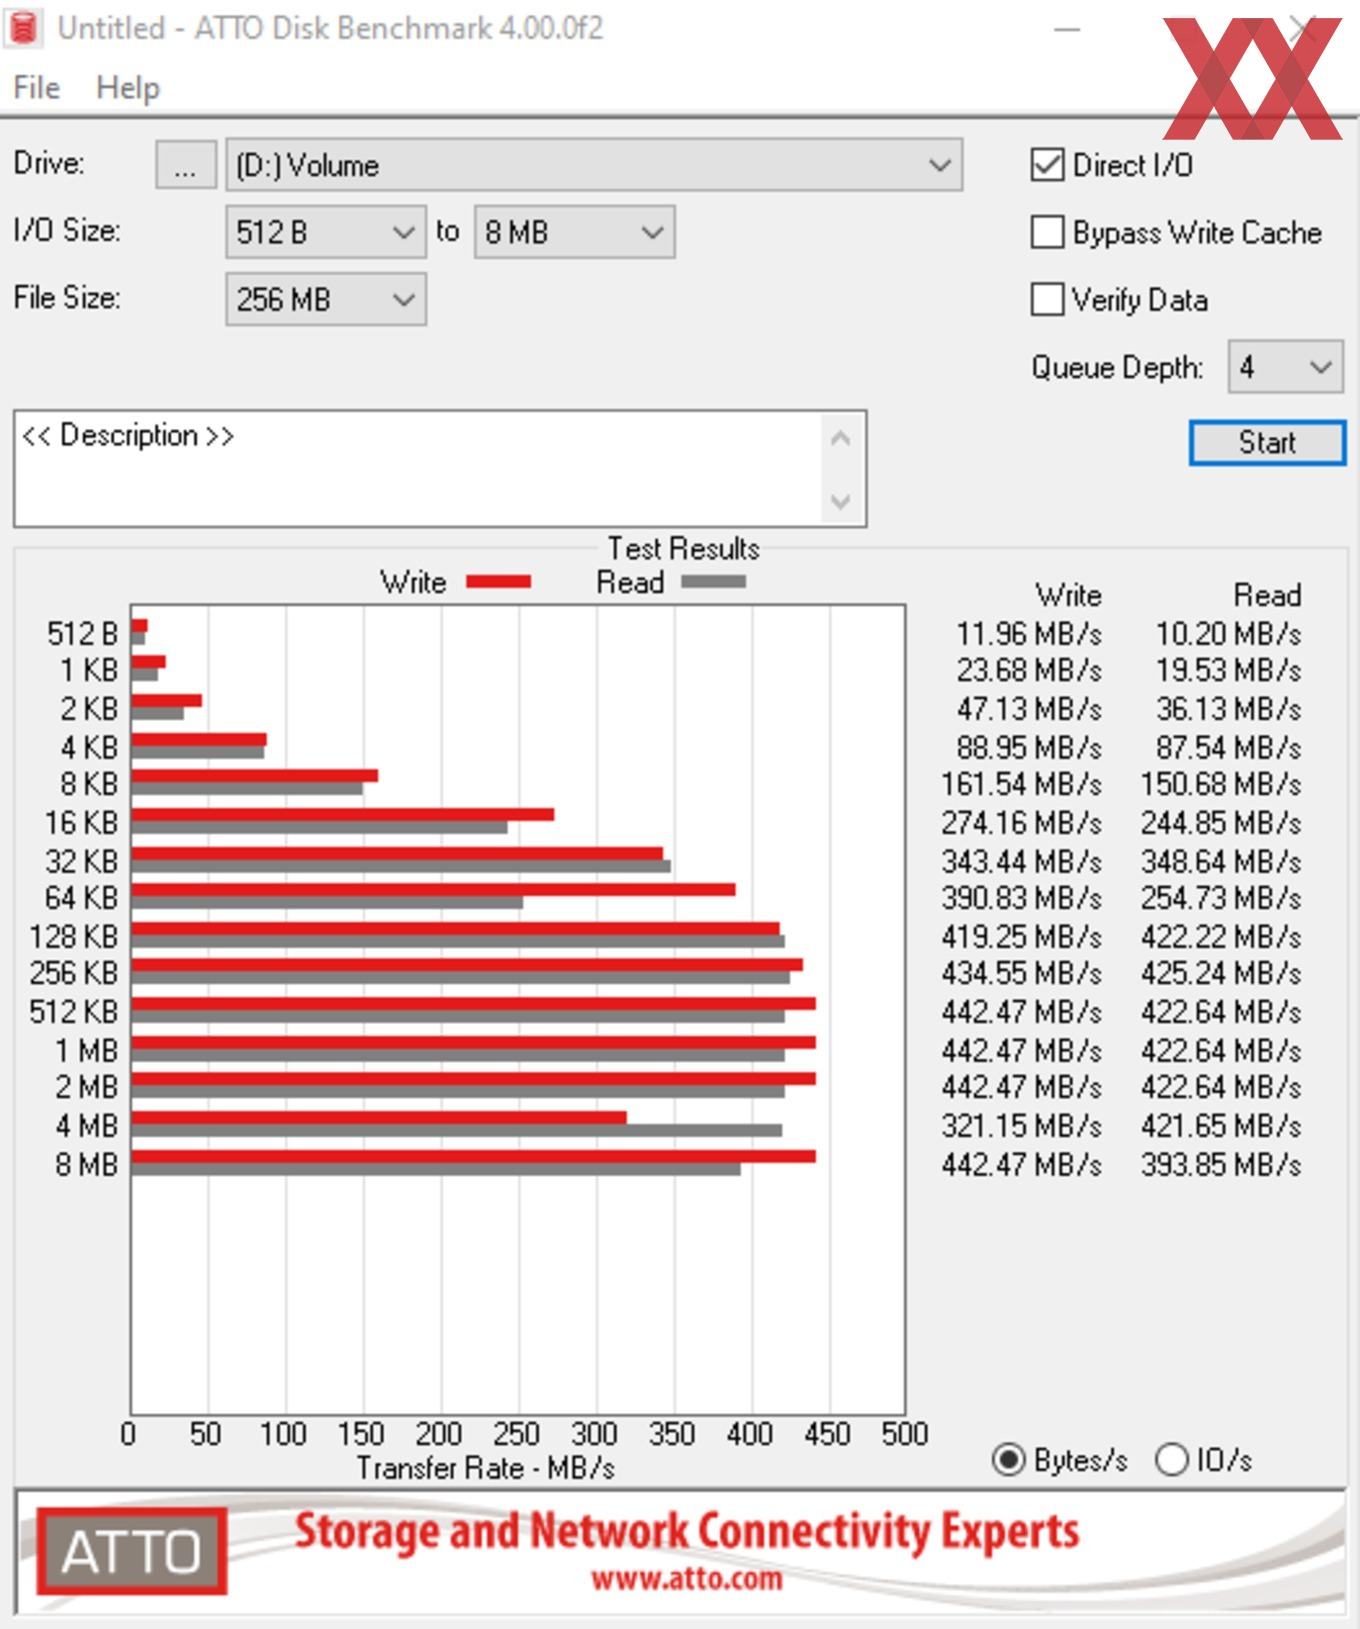The width and height of the screenshot is (1360, 1629).
Task: Click the Start button
Action: click(1267, 442)
